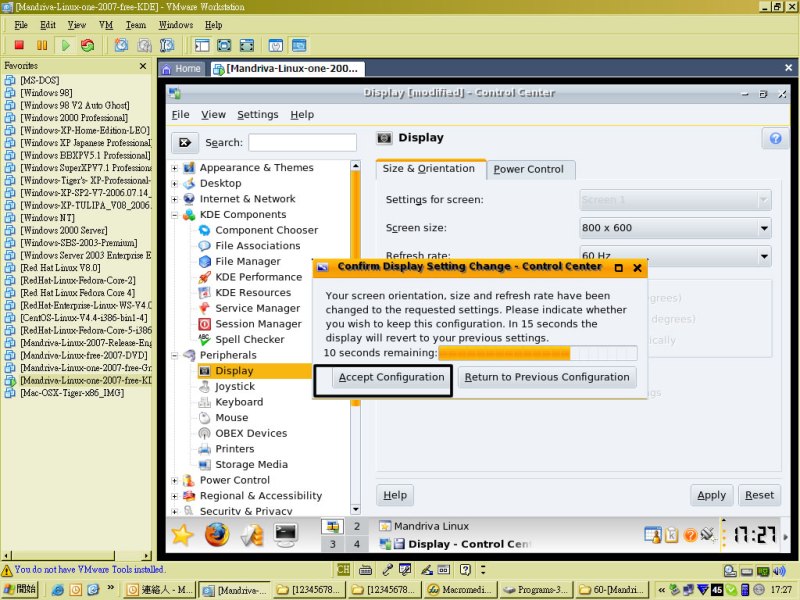Click the Reset button
Screen dimensions: 800x600
pos(759,495)
